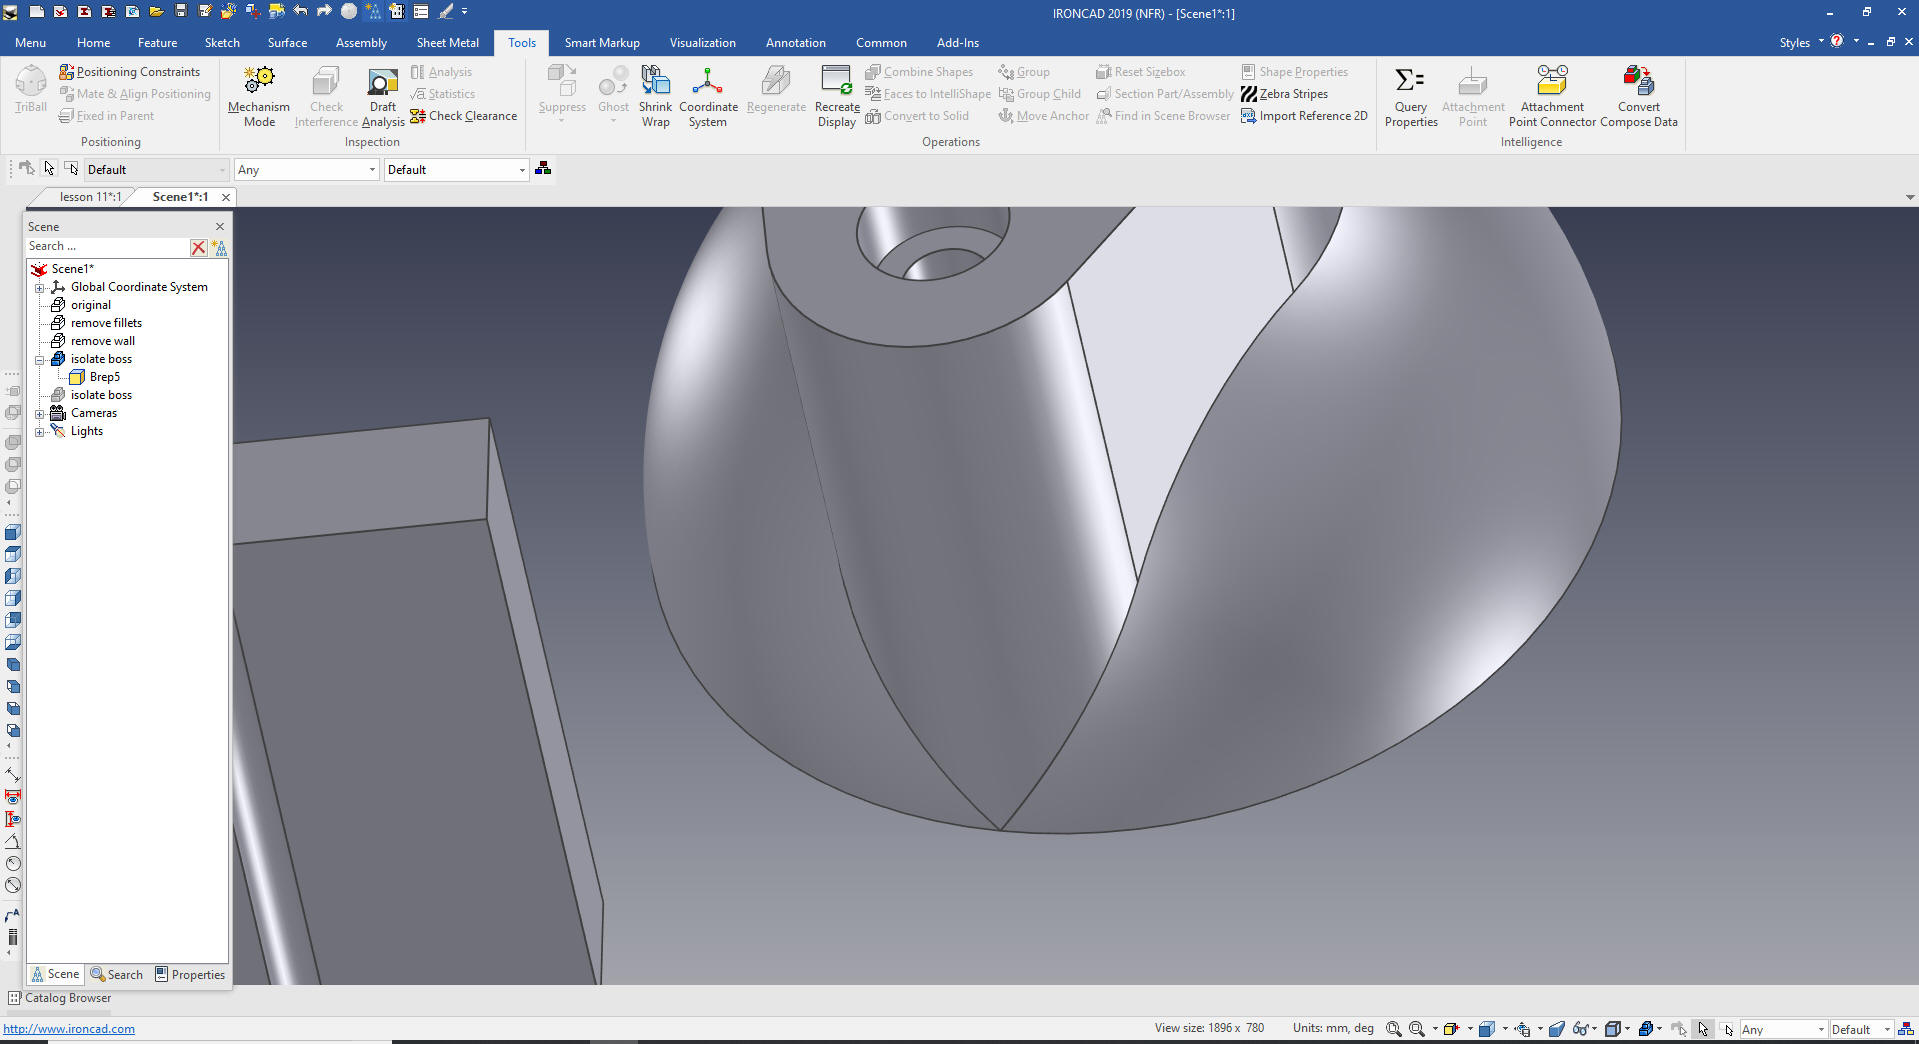The height and width of the screenshot is (1044, 1919).
Task: Click in the Scene search field
Action: [106, 247]
